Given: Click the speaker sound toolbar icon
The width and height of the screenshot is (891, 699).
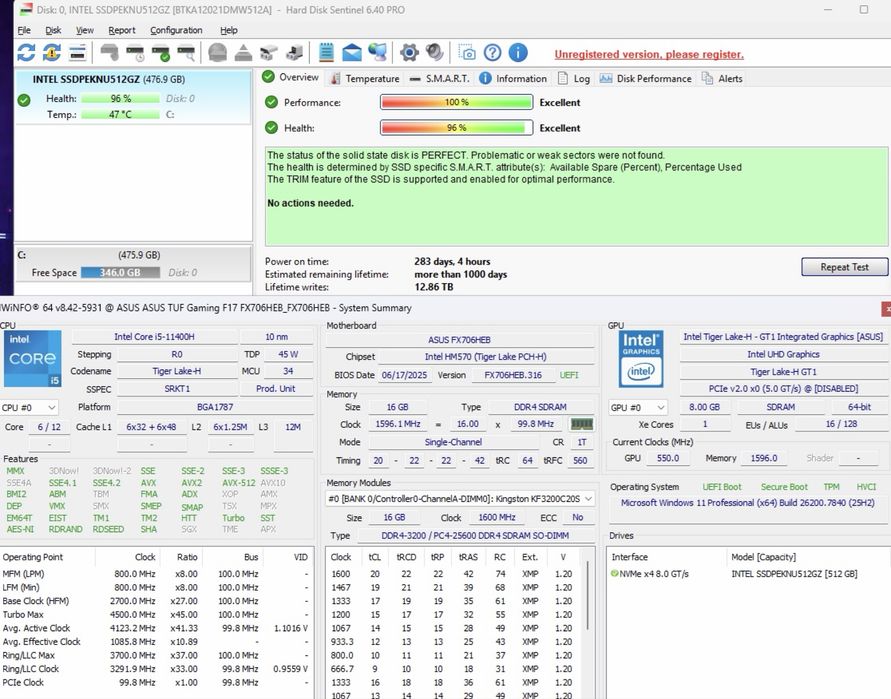Looking at the screenshot, I should pyautogui.click(x=434, y=53).
